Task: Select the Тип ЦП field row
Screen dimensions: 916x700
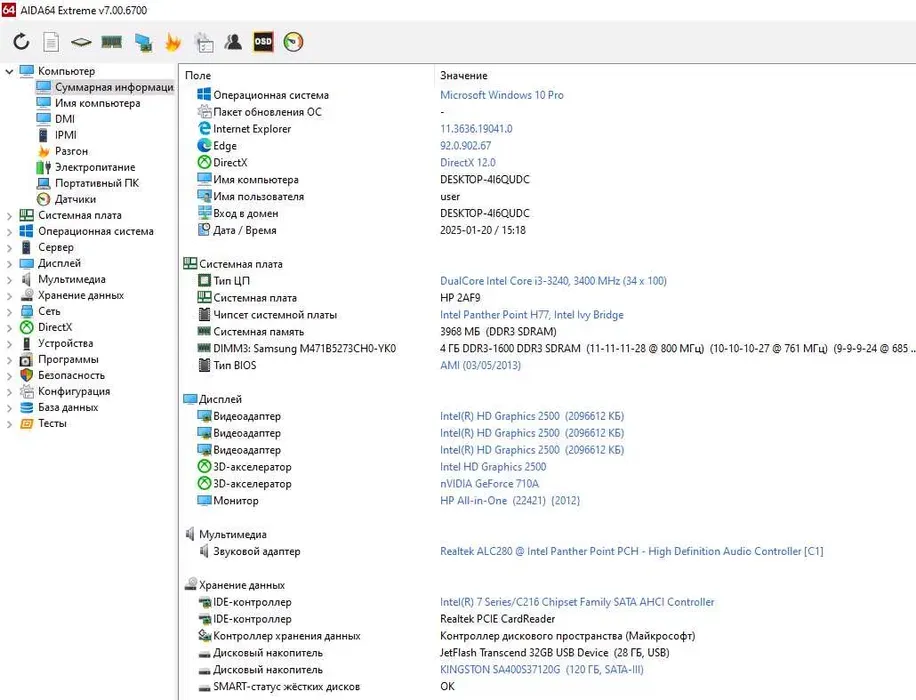Action: pyautogui.click(x=224, y=280)
